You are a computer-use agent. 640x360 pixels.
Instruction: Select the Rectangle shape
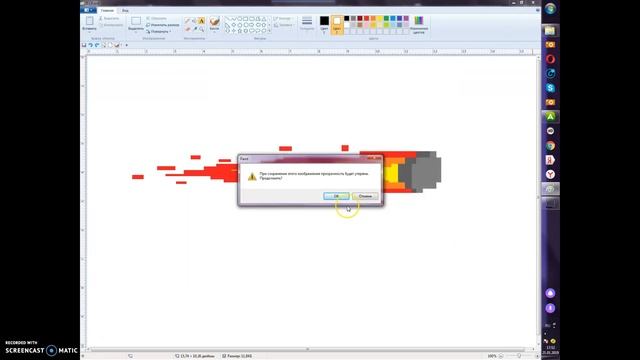tap(246, 19)
